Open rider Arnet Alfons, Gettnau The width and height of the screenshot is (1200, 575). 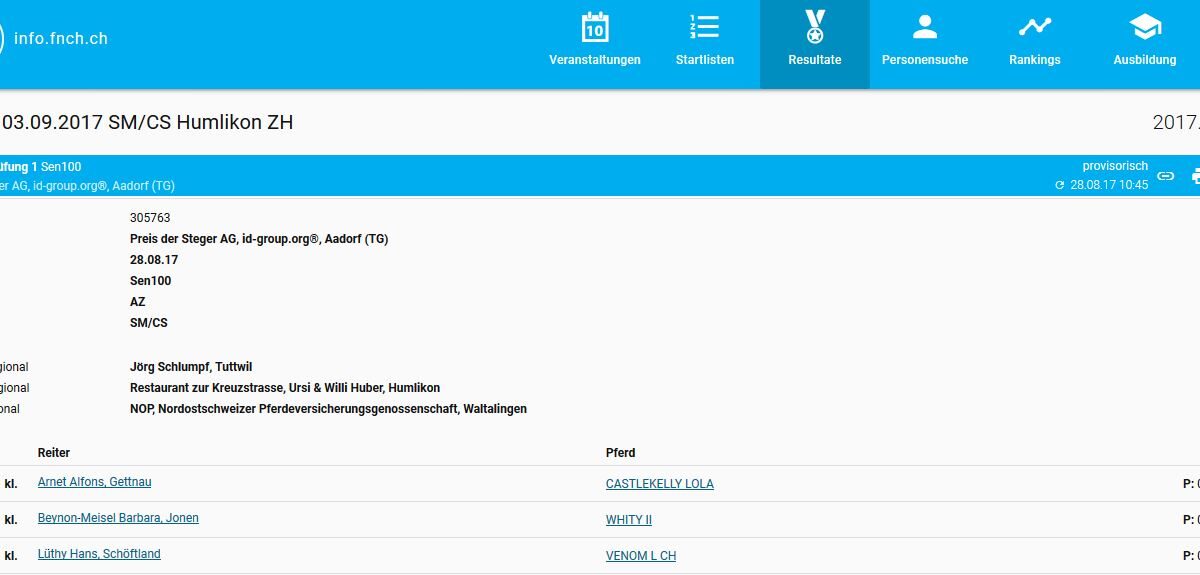[x=94, y=482]
